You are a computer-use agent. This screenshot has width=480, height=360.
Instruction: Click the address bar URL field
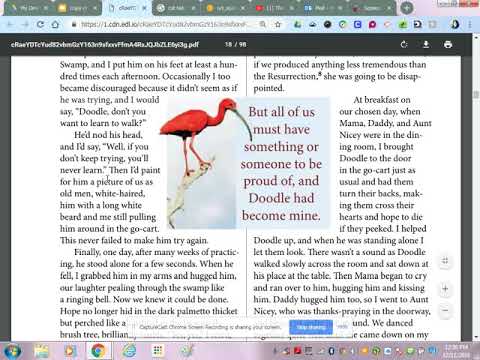pos(163,24)
